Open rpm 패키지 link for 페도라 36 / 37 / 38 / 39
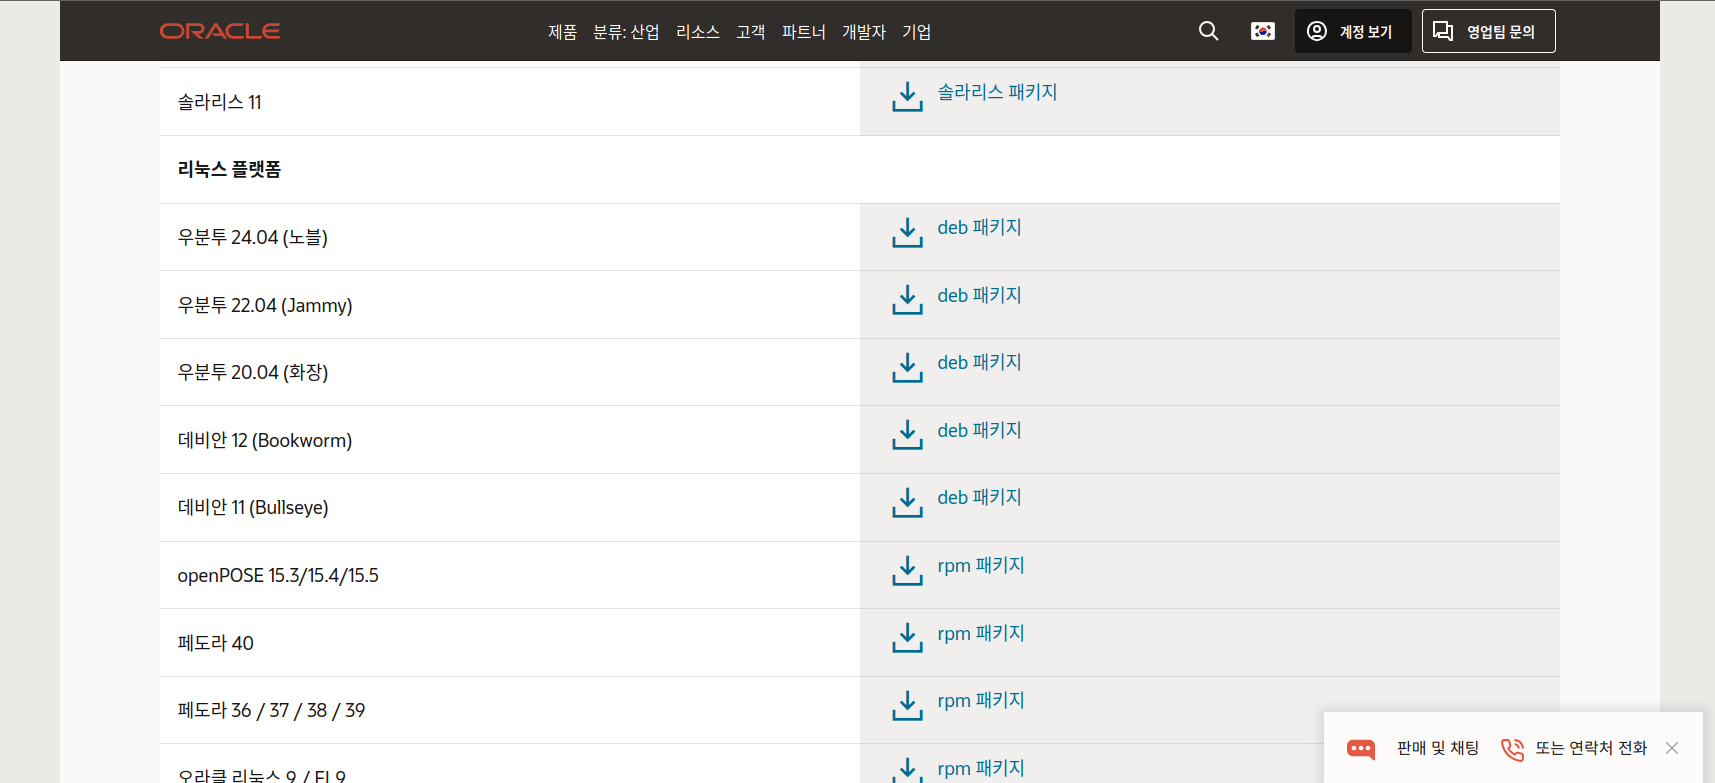1715x783 pixels. pos(981,701)
